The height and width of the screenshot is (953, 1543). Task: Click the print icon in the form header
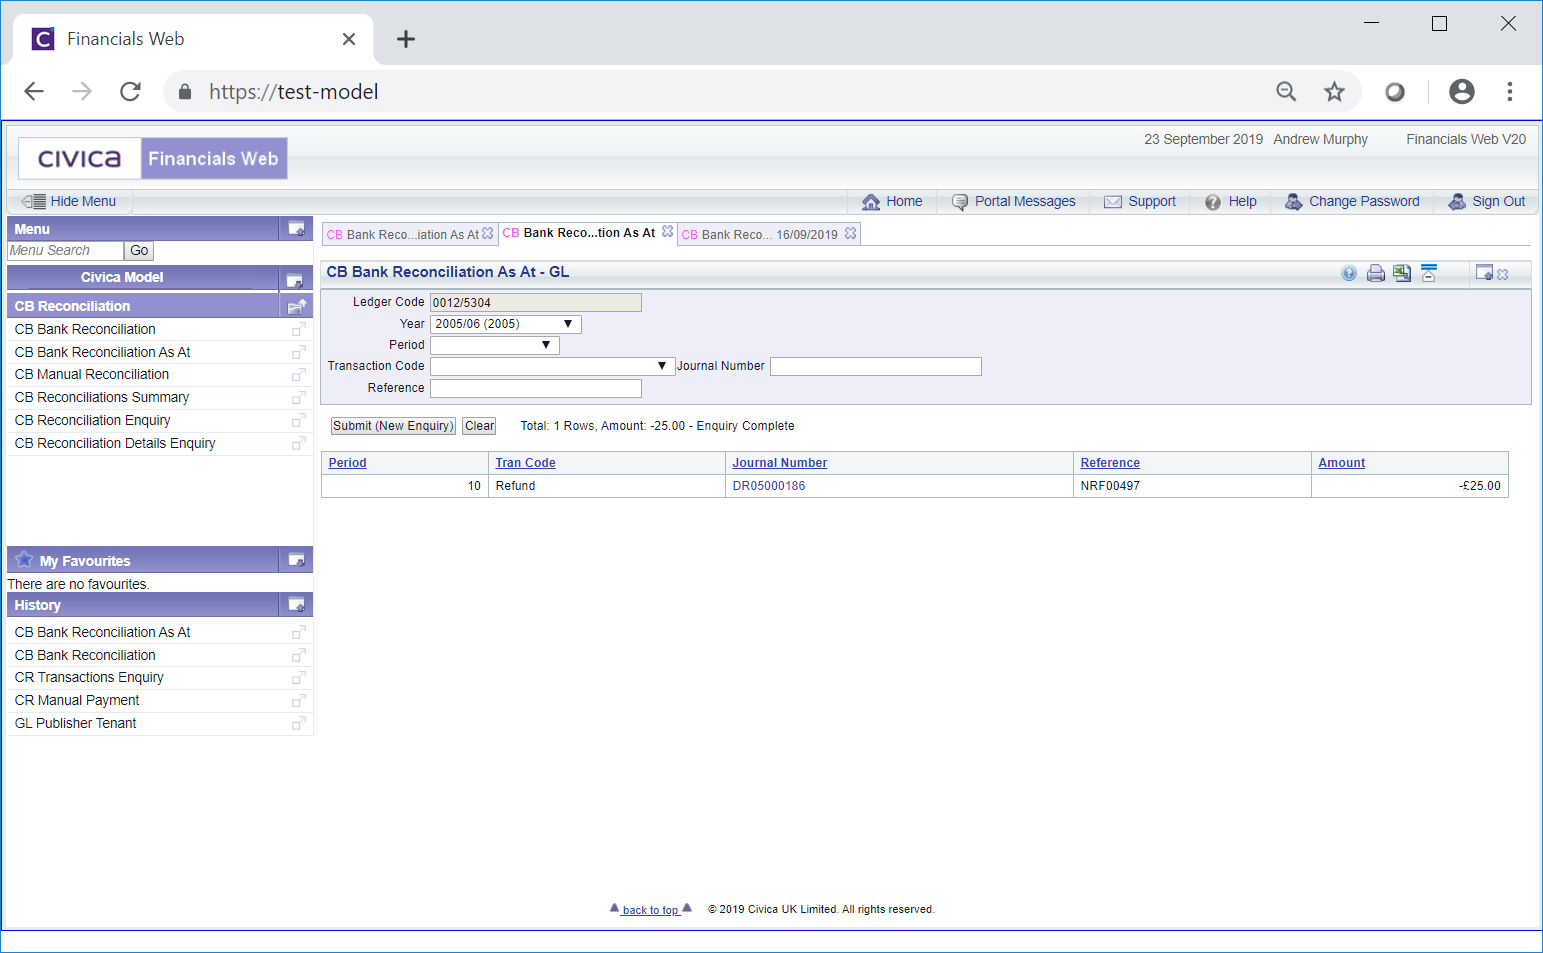coord(1376,273)
